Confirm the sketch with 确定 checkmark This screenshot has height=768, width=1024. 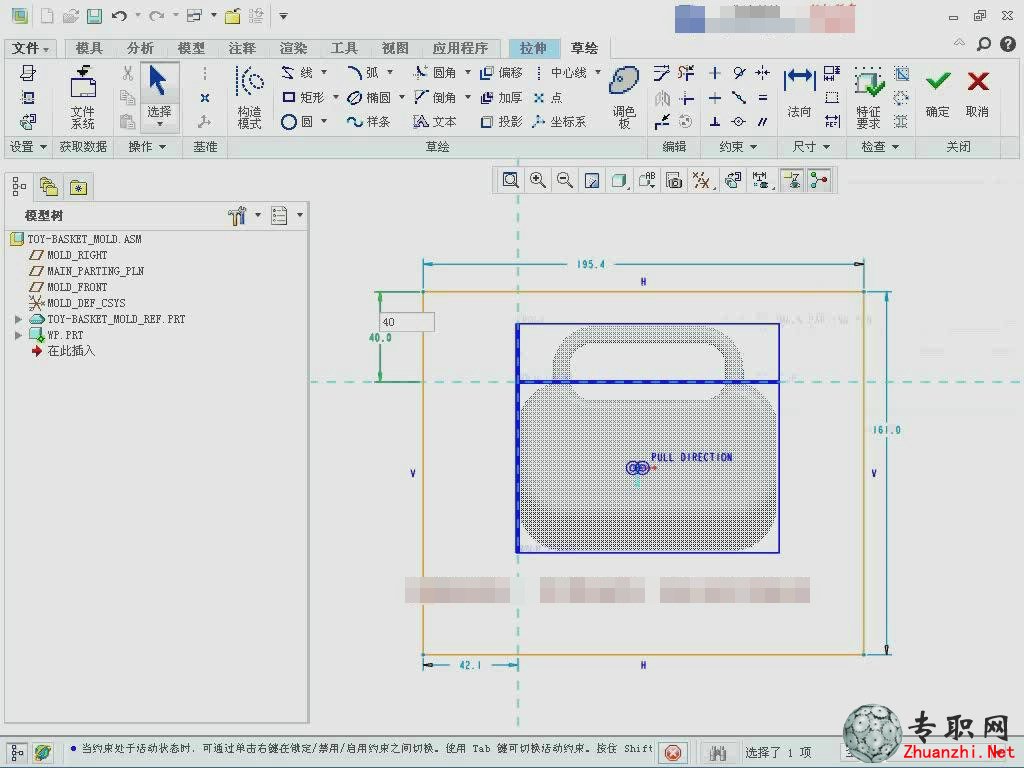(x=938, y=93)
